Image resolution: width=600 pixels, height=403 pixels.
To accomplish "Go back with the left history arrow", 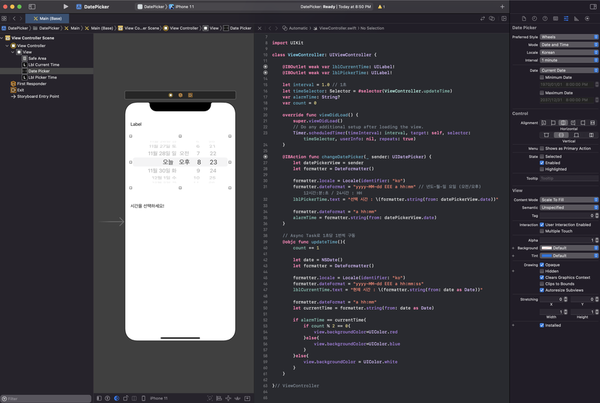I will point(14,18).
